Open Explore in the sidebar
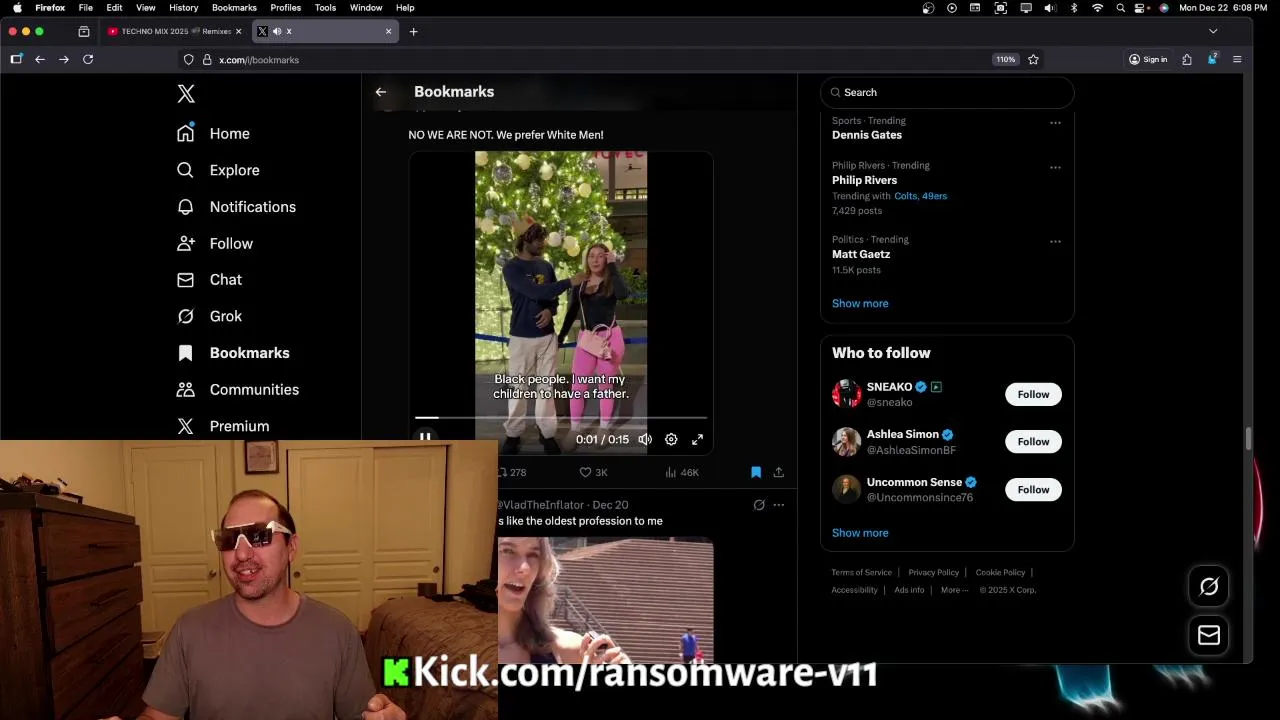 tap(218, 170)
